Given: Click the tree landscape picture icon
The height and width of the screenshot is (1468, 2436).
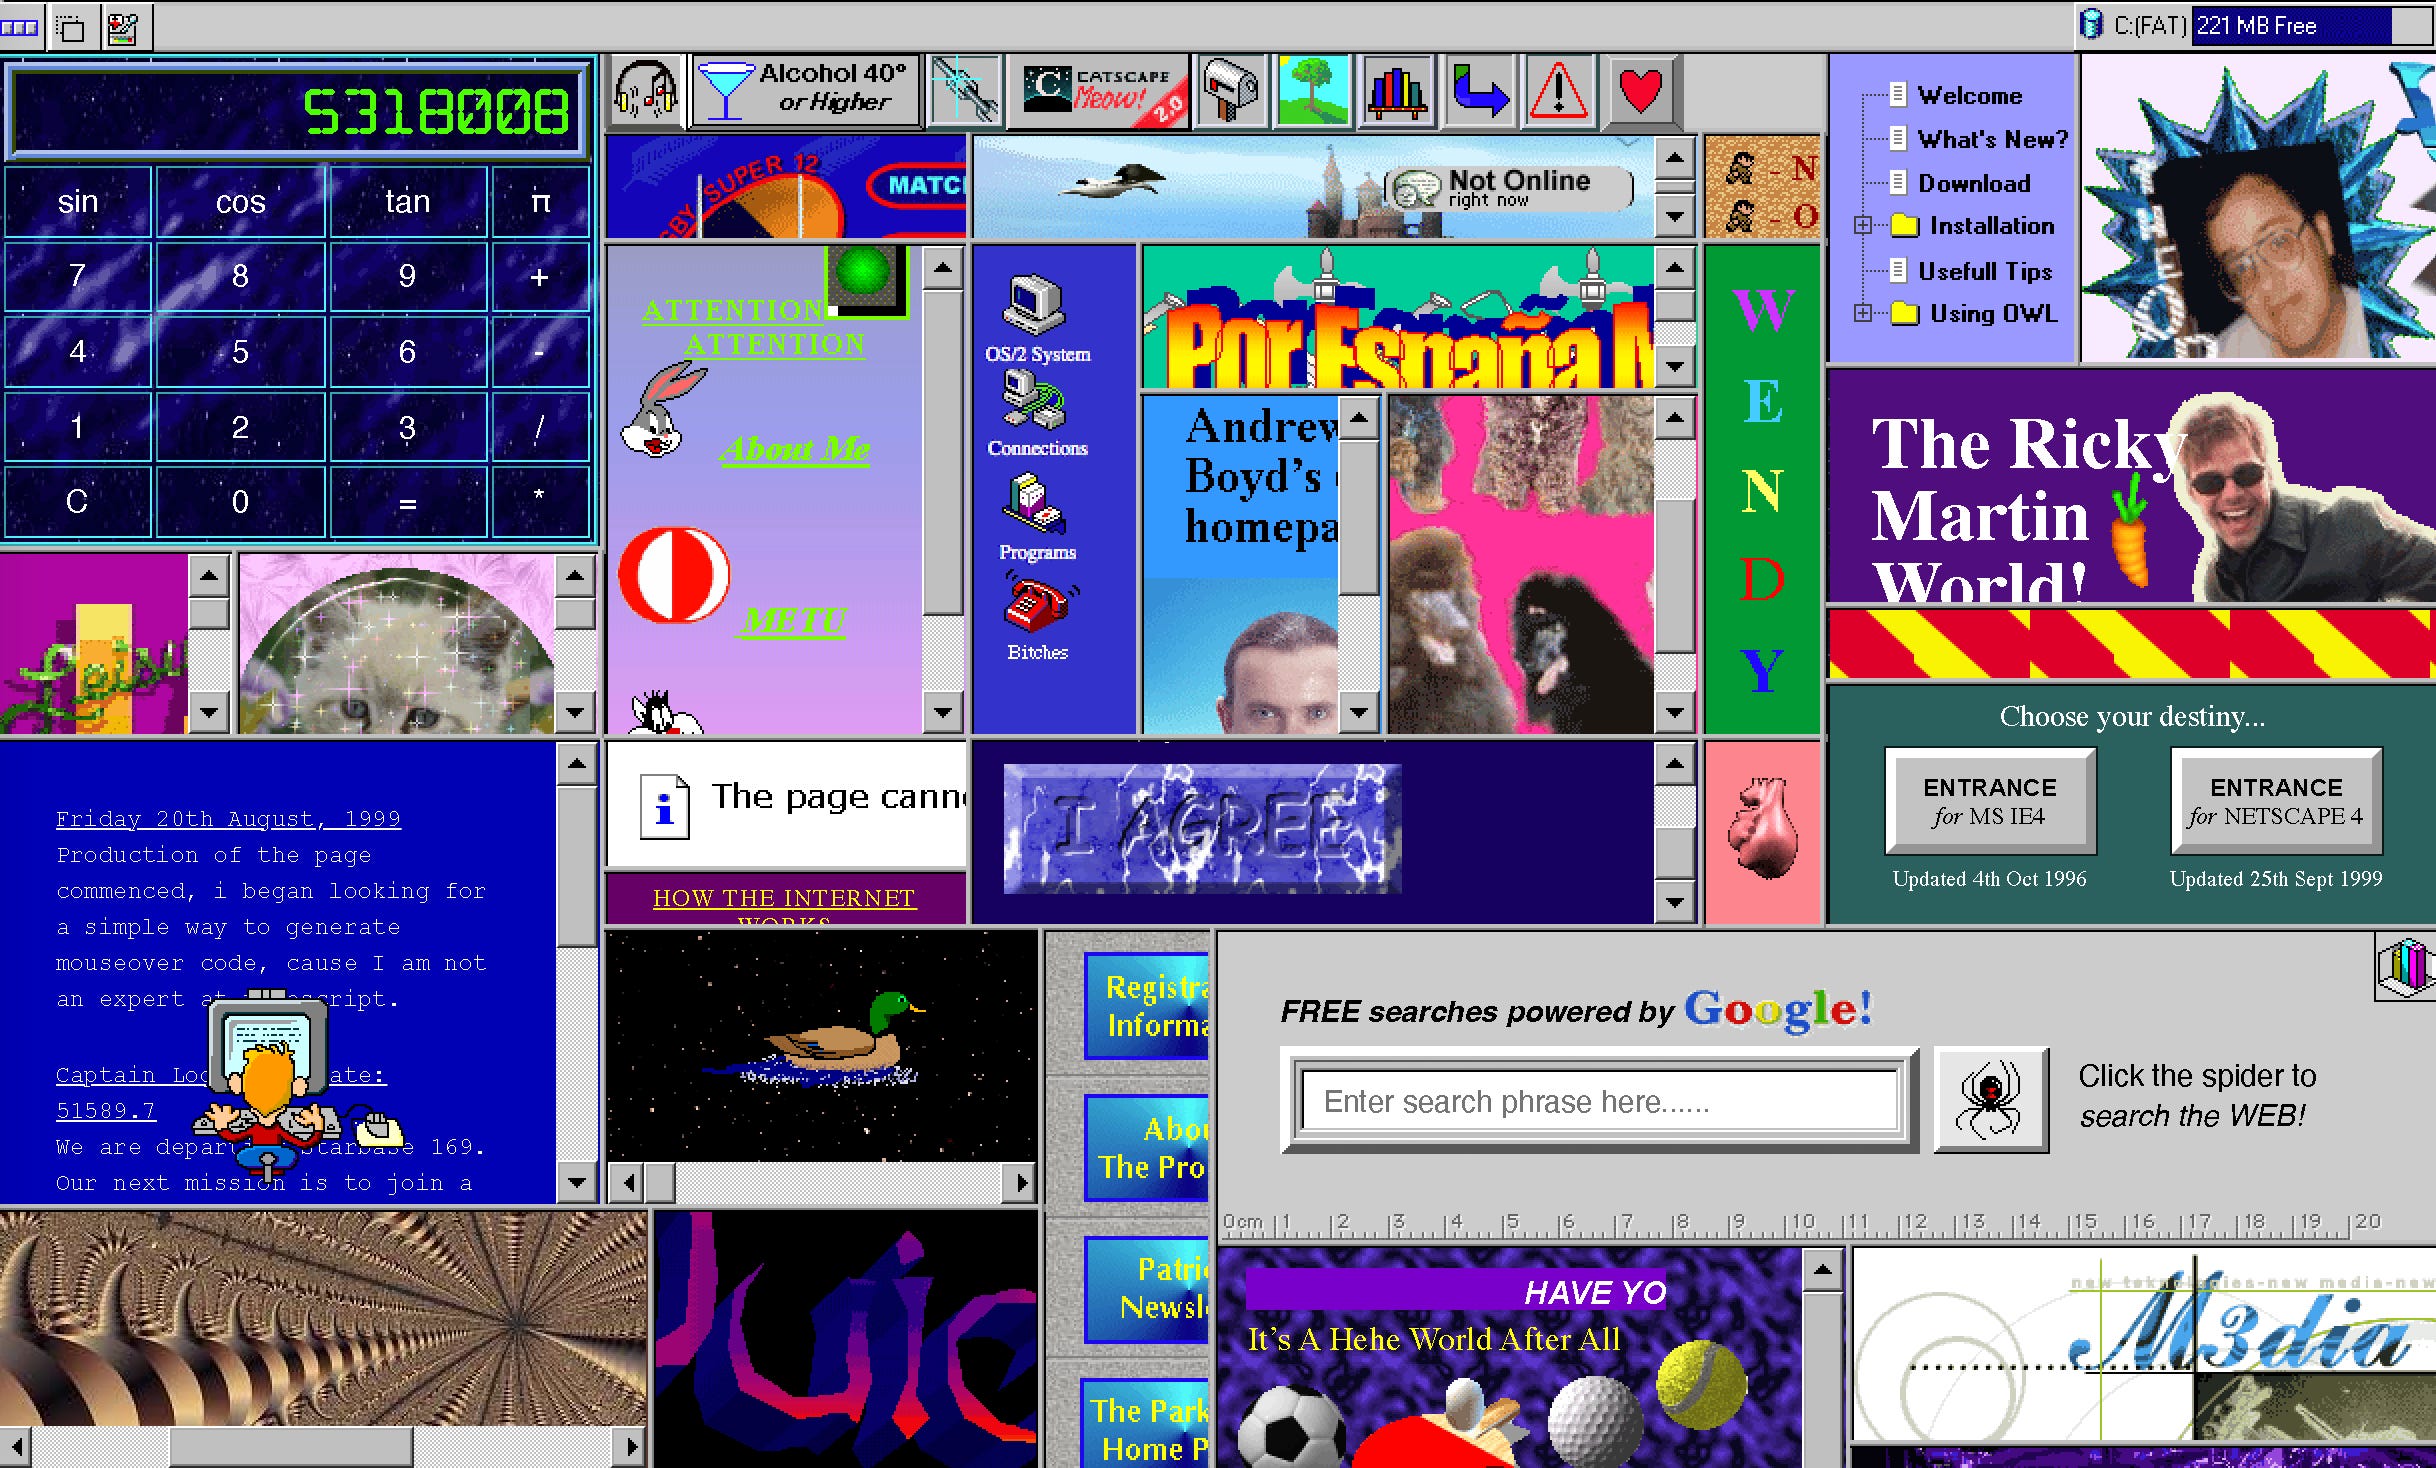Looking at the screenshot, I should click(1313, 92).
